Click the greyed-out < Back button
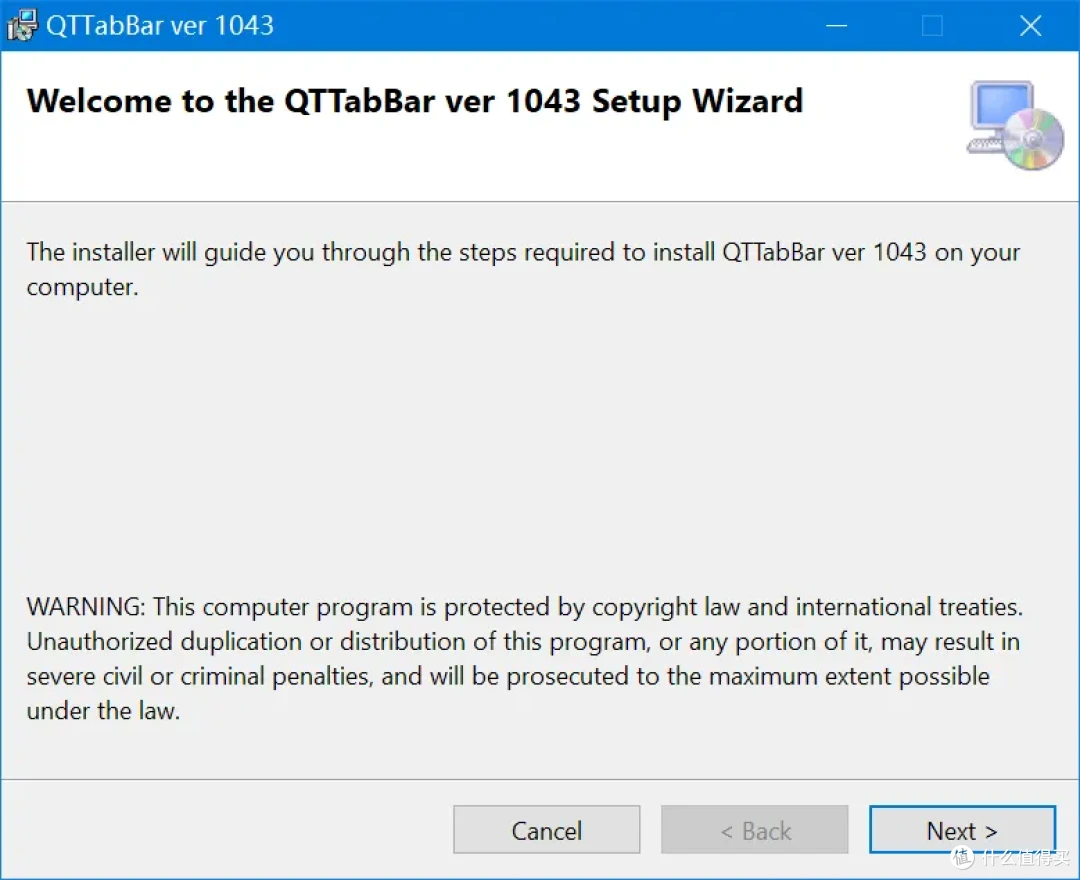 (755, 830)
